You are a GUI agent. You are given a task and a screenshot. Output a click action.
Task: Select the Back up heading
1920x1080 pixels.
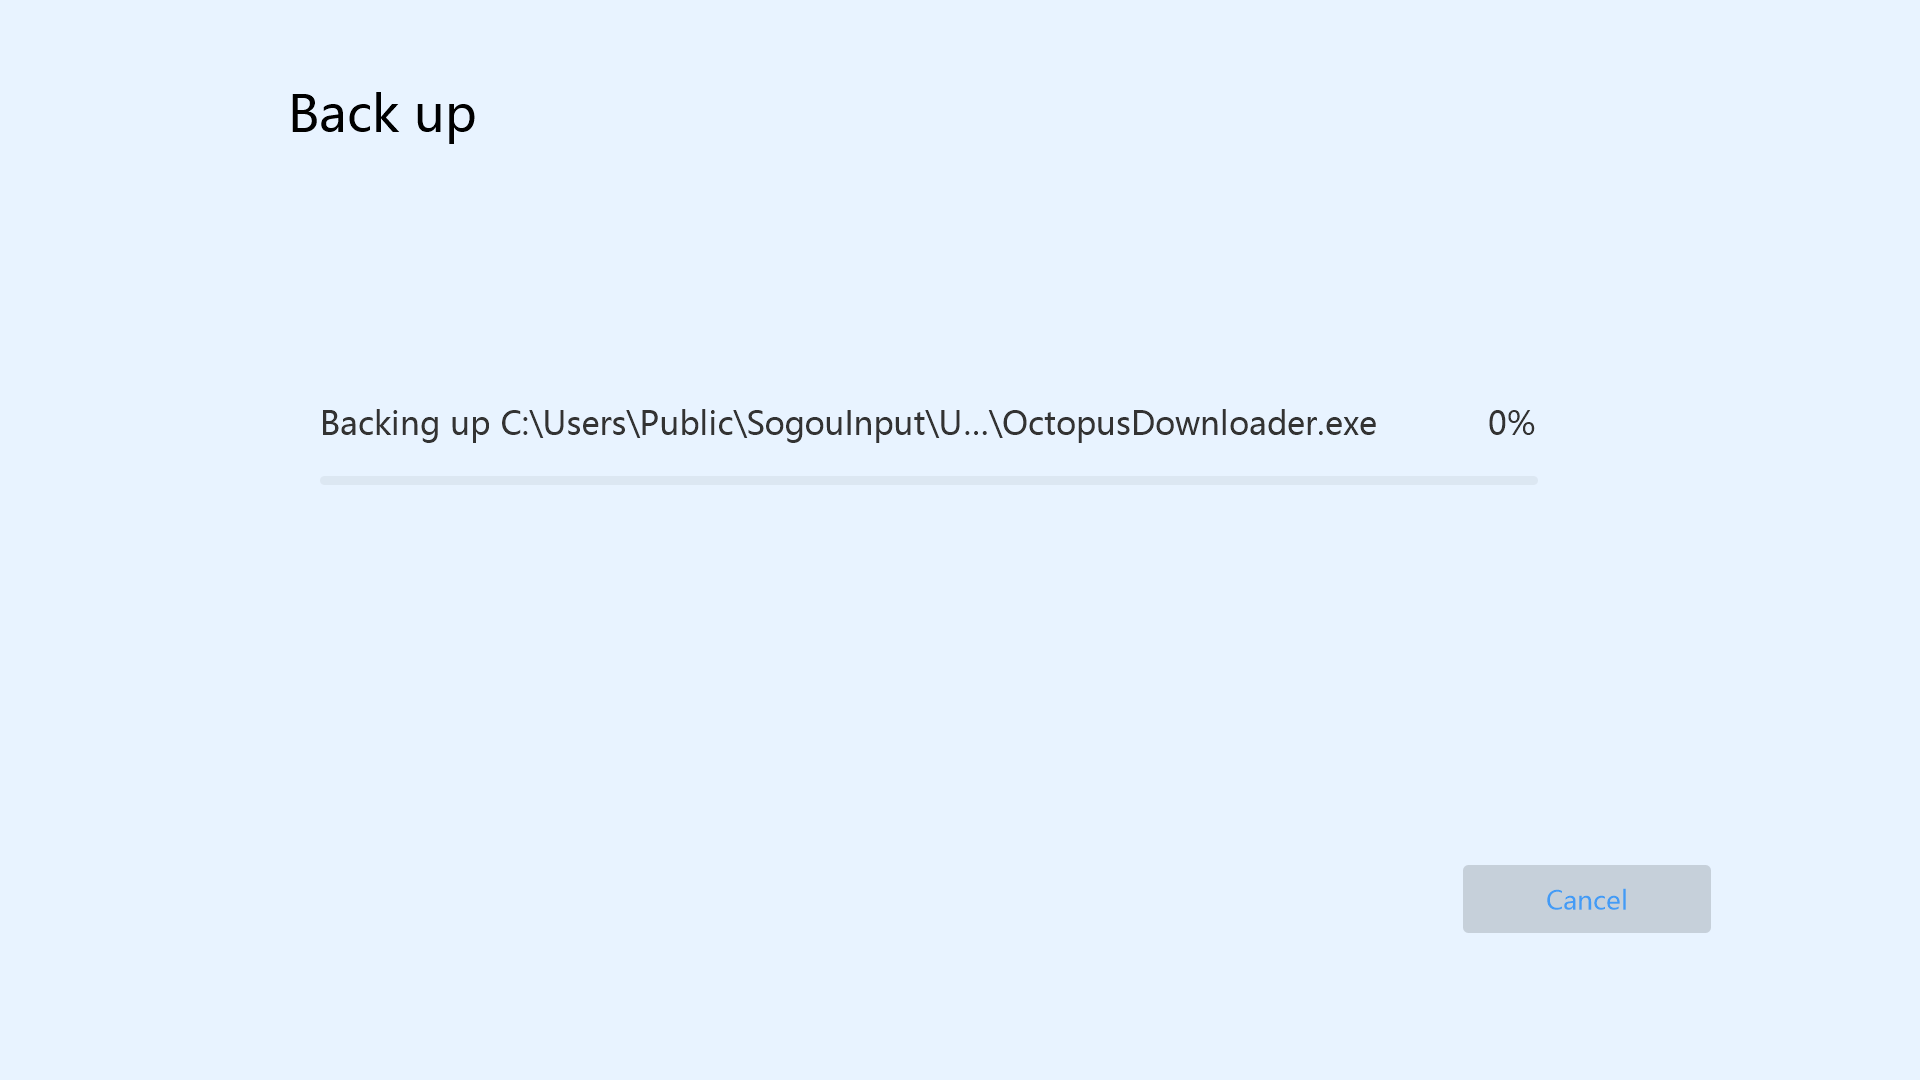coord(382,111)
